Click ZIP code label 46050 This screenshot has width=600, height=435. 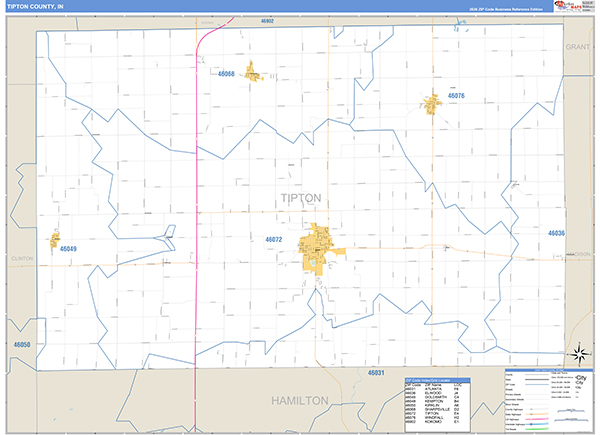point(22,344)
